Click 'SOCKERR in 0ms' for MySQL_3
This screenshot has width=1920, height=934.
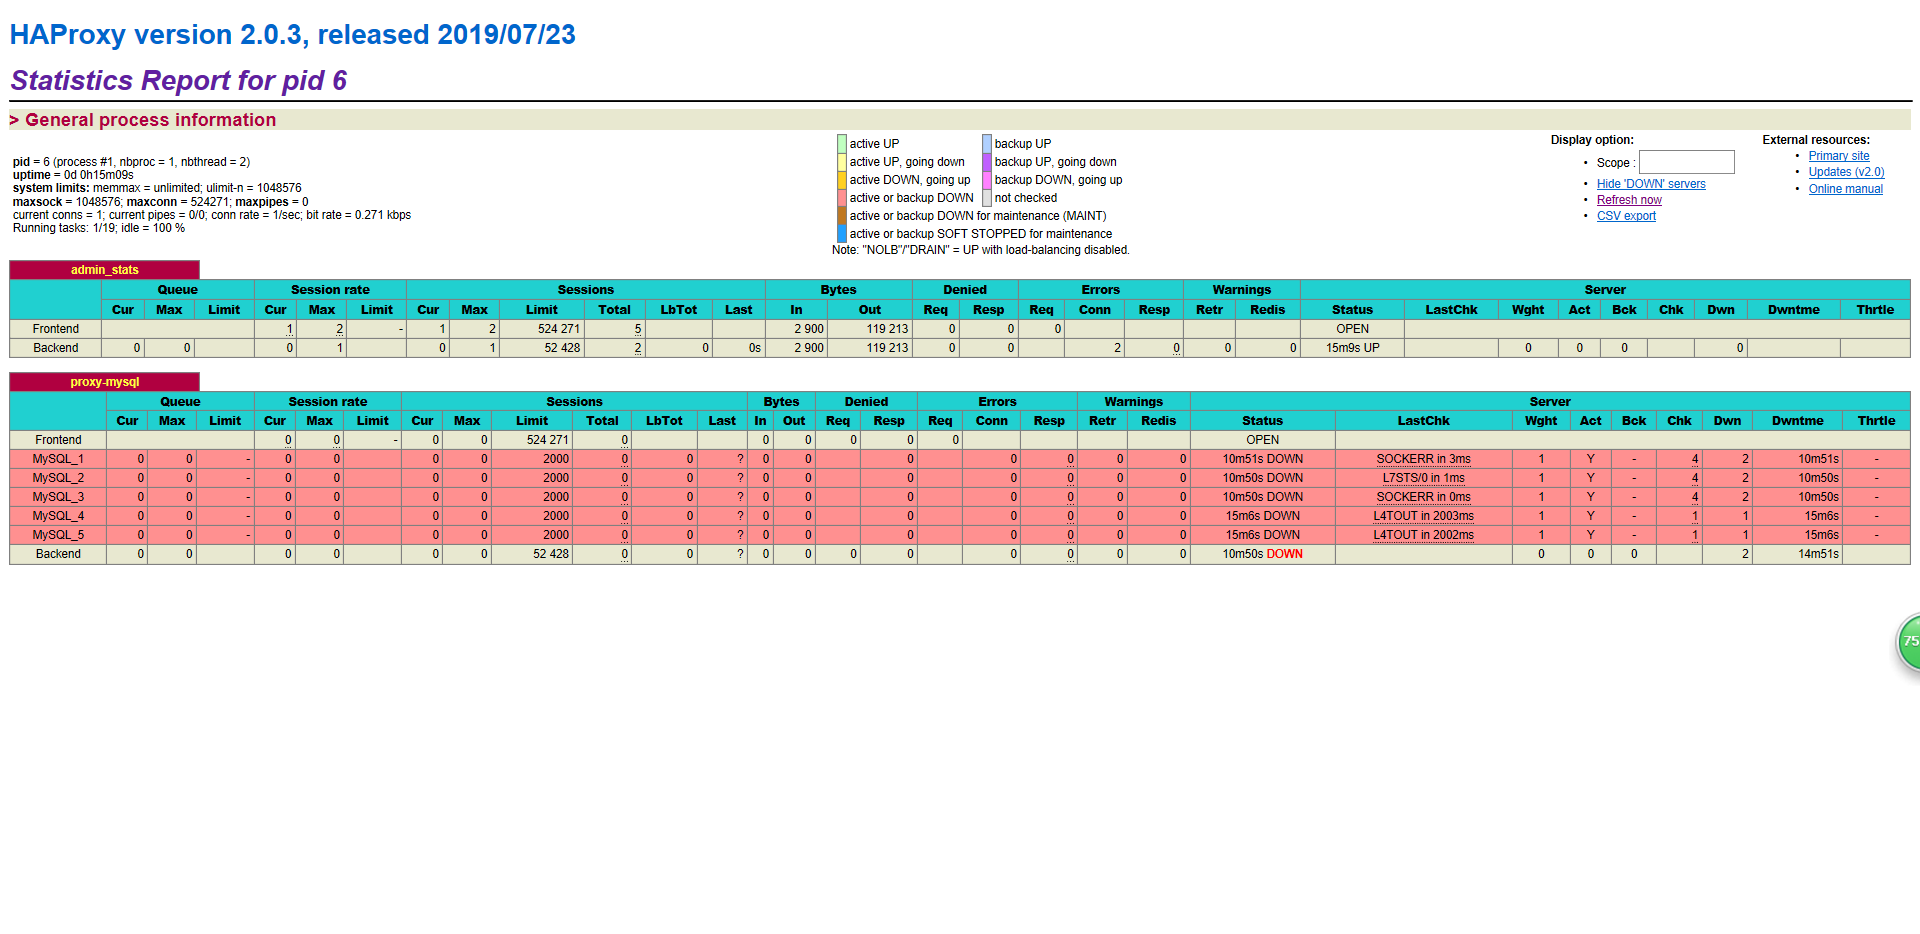tap(1423, 497)
